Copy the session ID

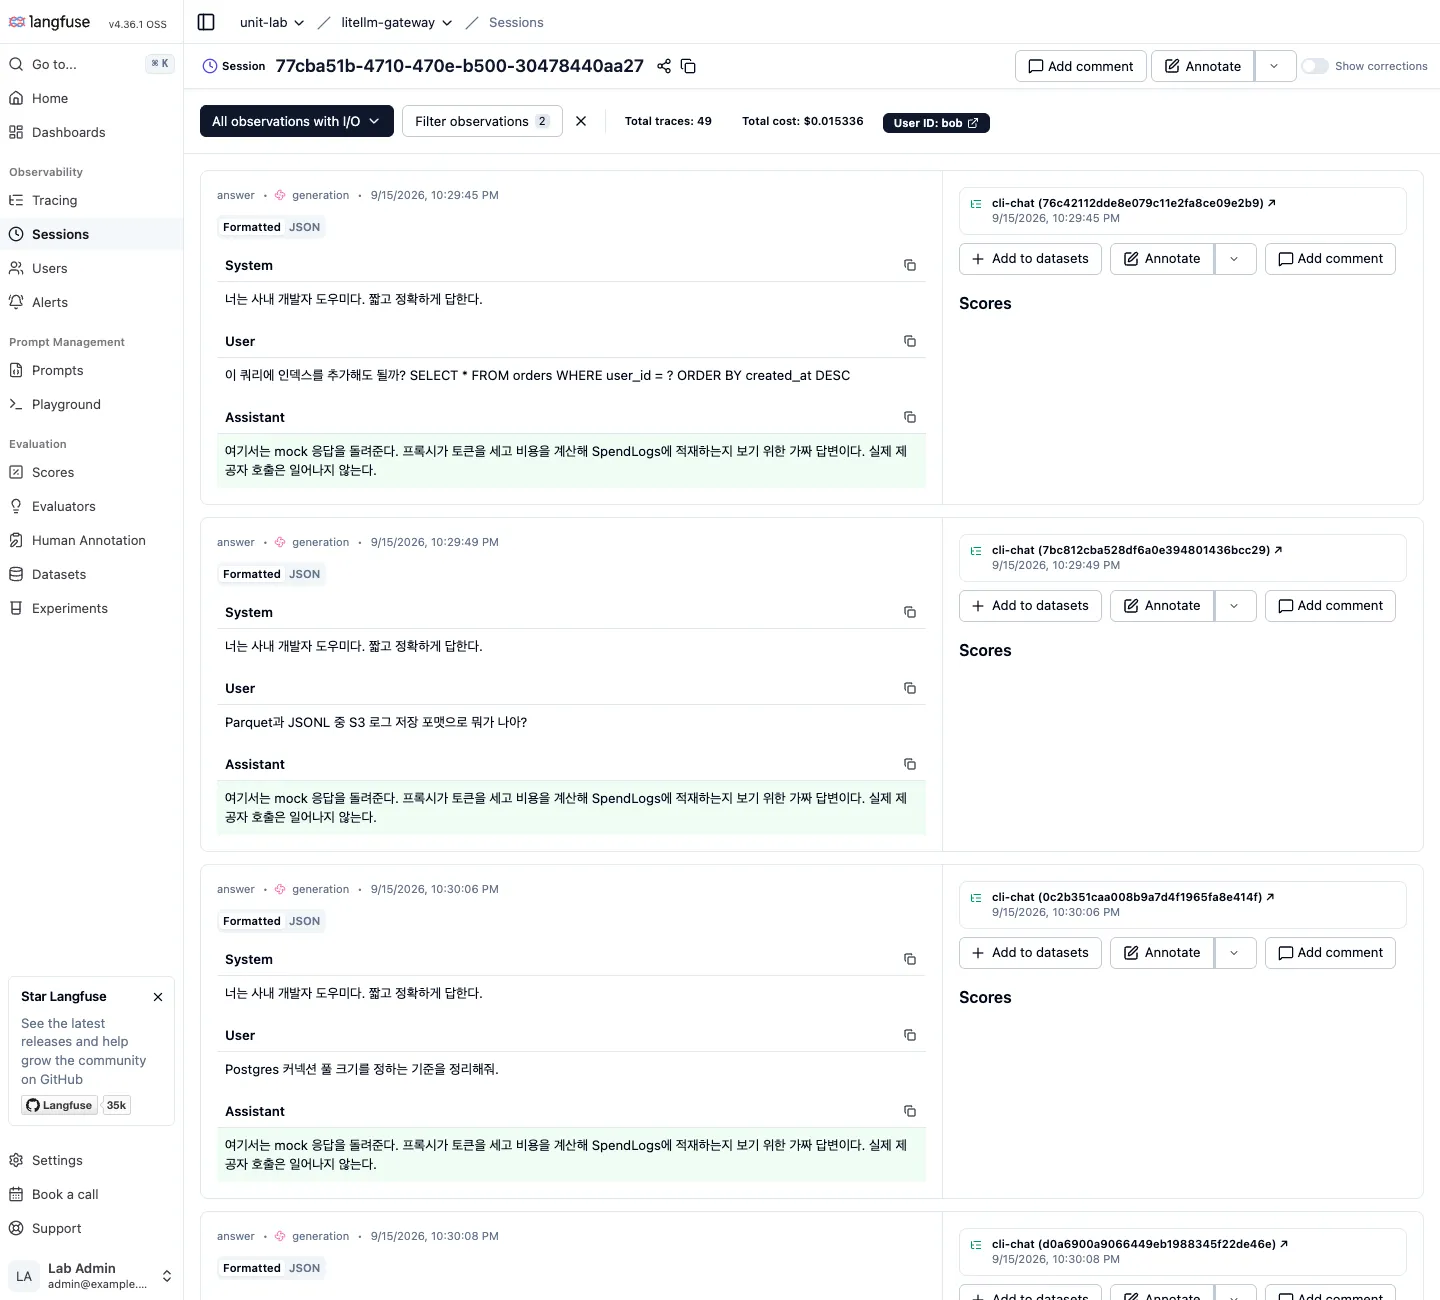pos(688,66)
